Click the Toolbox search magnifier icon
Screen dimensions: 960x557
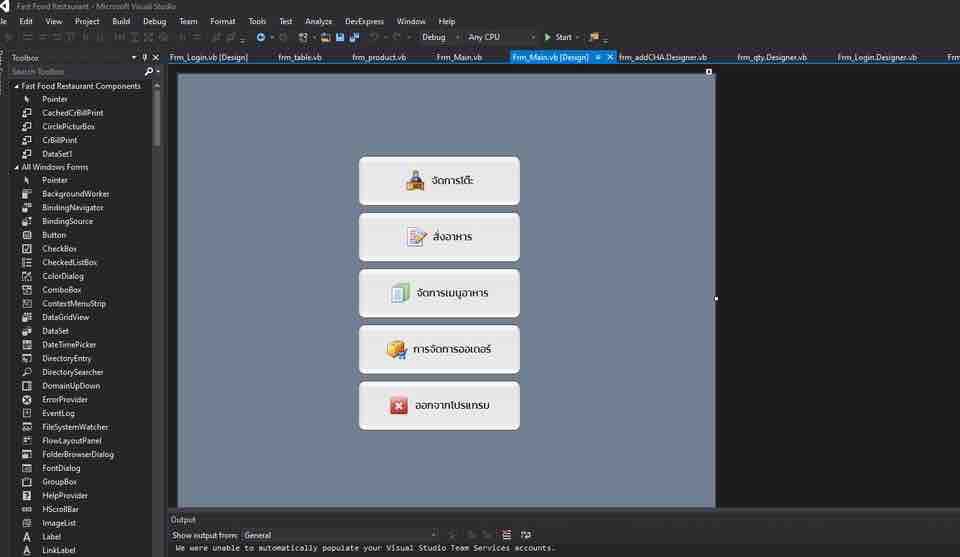click(149, 72)
